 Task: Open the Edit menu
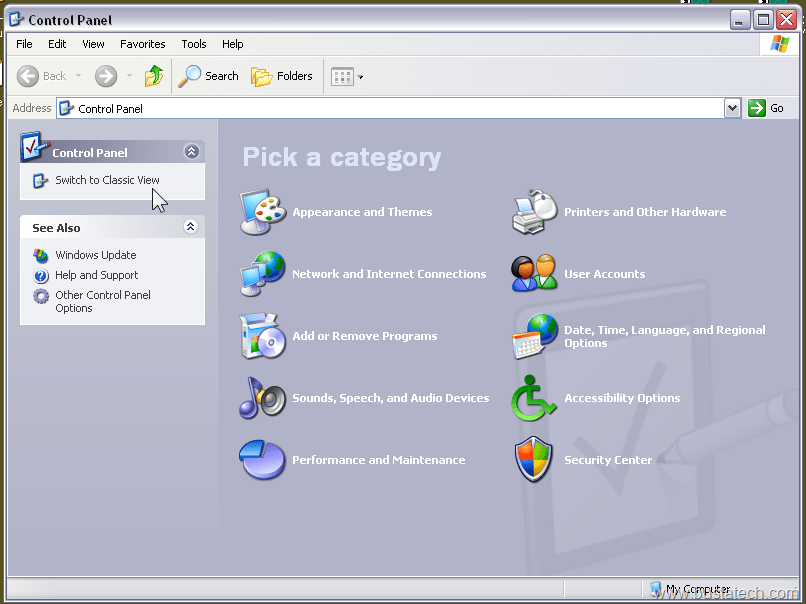[x=57, y=44]
